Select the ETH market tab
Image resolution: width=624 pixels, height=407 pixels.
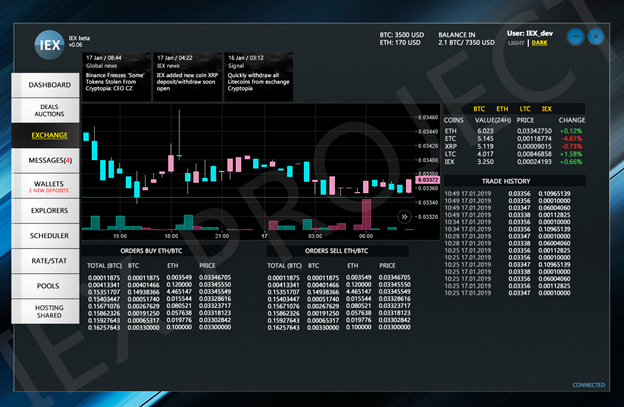(502, 109)
